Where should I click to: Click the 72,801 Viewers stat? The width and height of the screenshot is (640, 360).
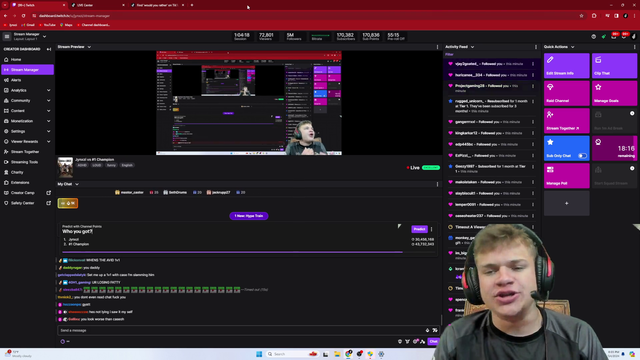(x=266, y=37)
